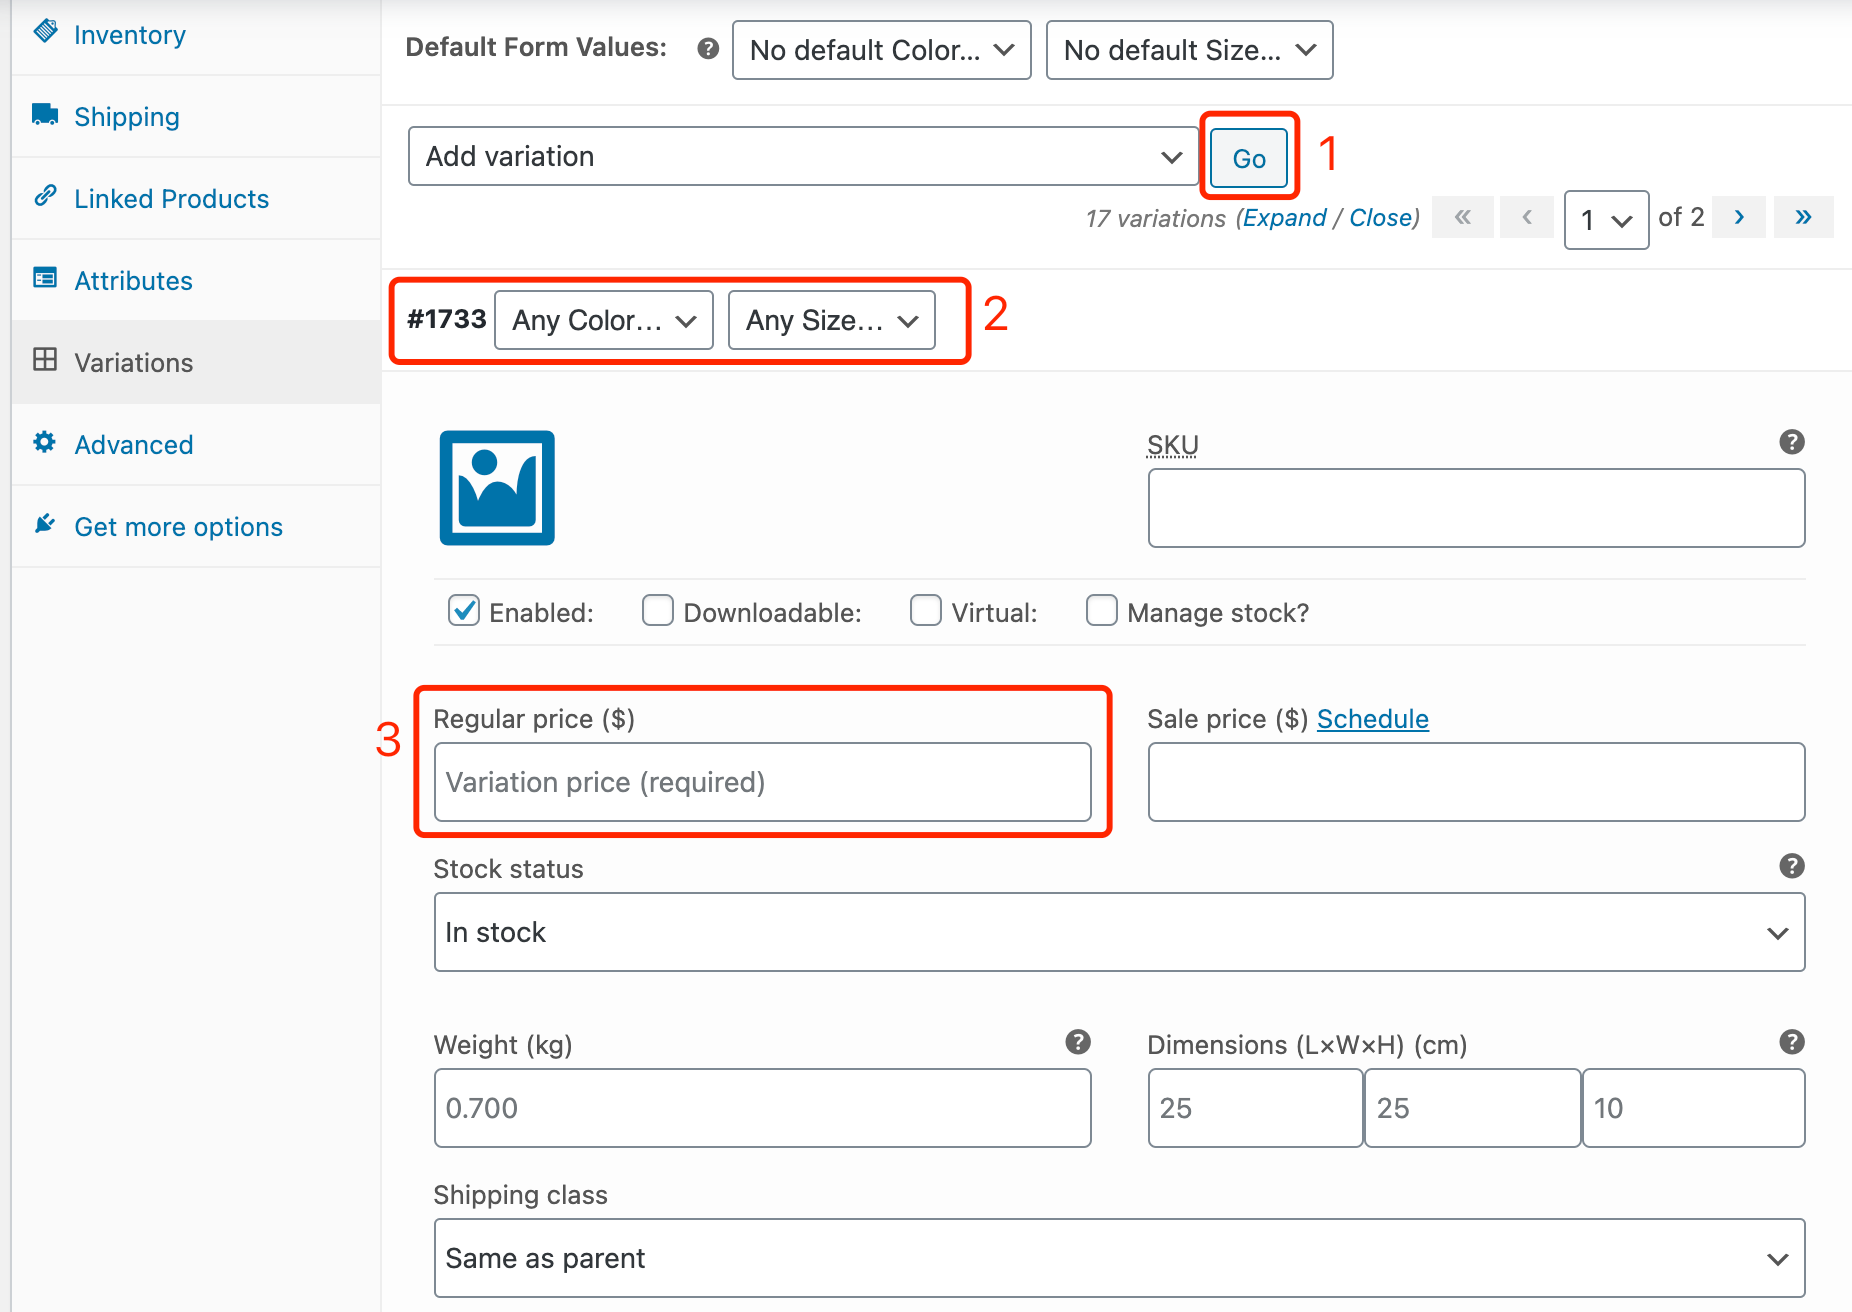The image size is (1852, 1312).
Task: Click the SKU input field
Action: coord(1476,508)
